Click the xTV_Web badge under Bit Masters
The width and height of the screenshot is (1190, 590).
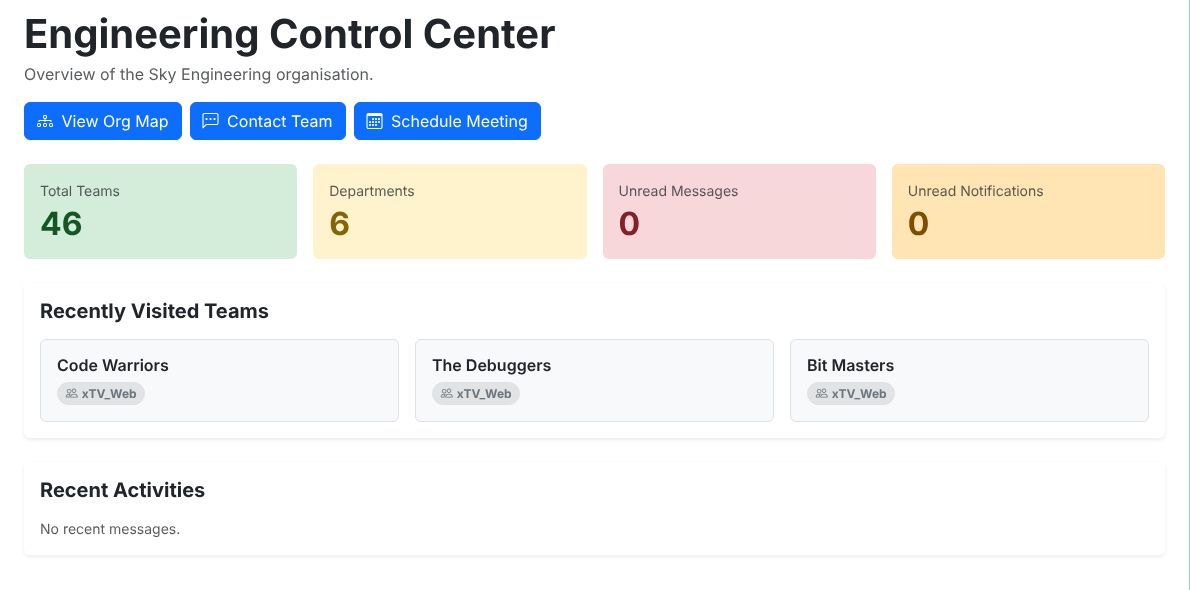pos(851,393)
